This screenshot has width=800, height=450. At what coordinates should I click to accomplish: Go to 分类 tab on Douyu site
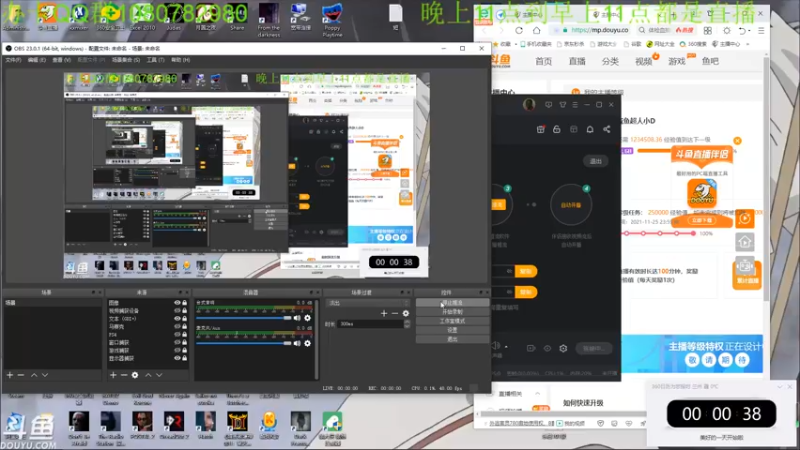(x=610, y=61)
